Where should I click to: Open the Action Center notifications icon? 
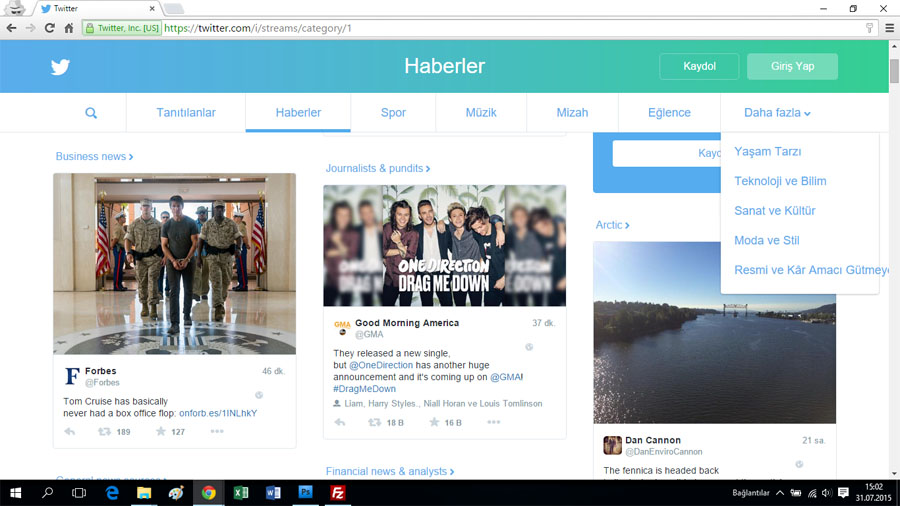(843, 493)
